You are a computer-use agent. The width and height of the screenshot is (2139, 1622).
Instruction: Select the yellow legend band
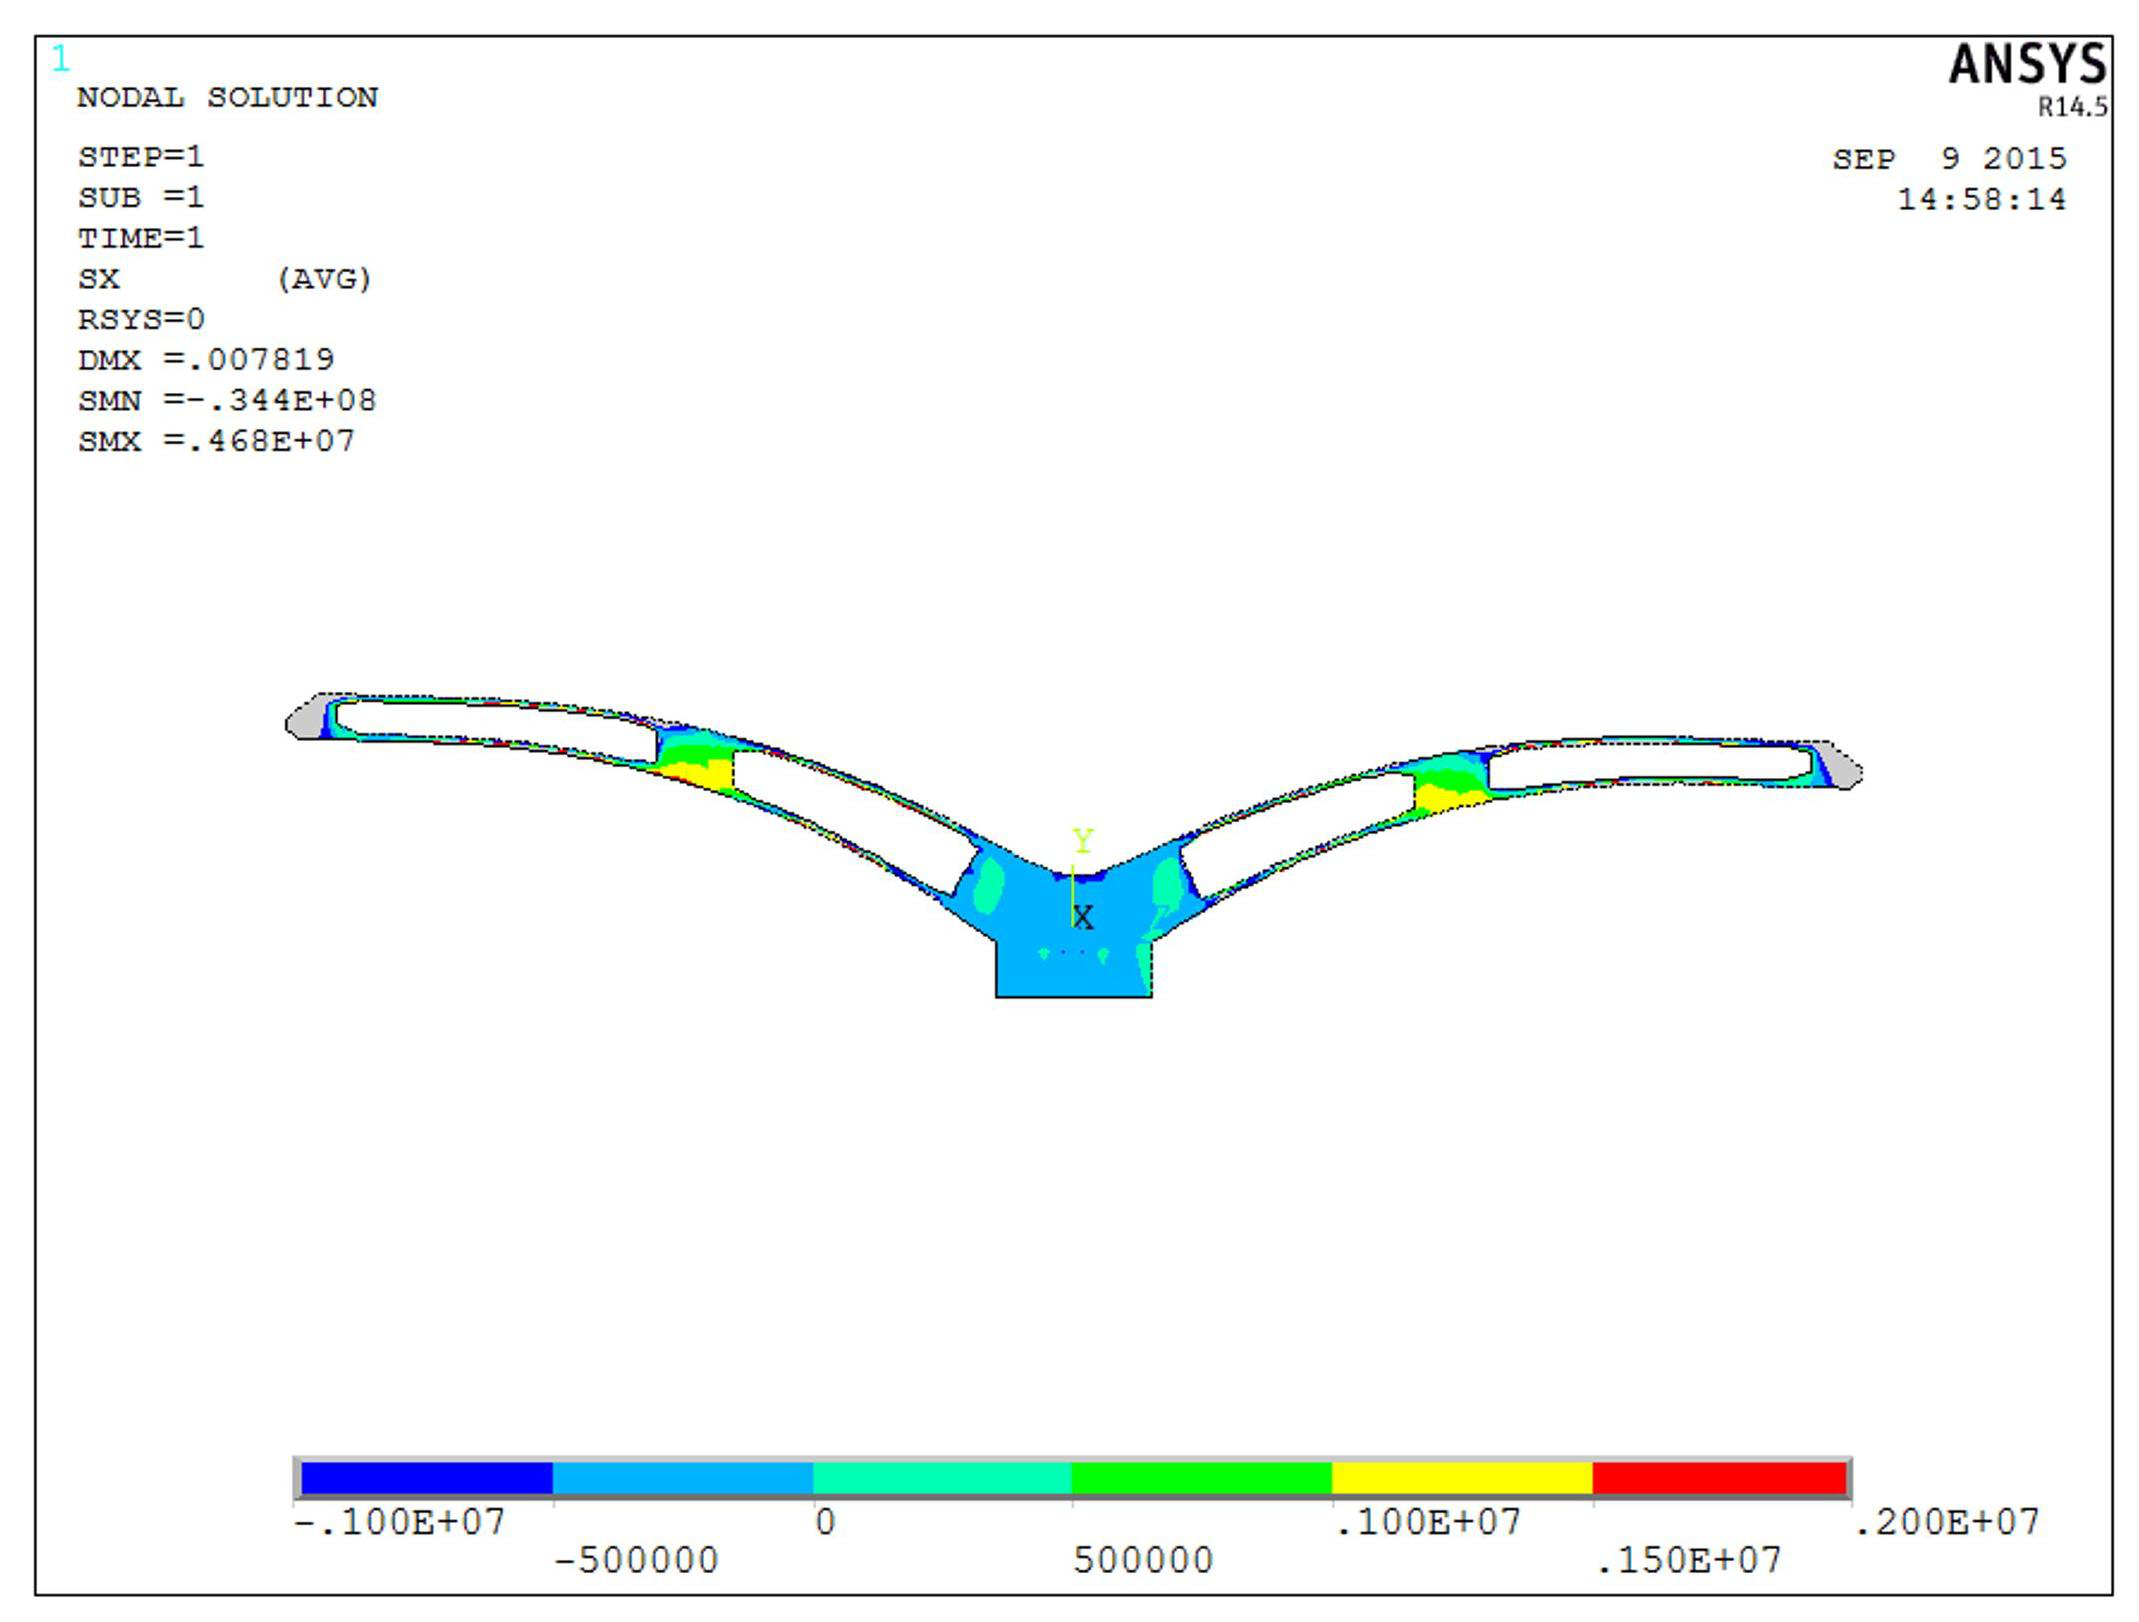[x=1461, y=1478]
